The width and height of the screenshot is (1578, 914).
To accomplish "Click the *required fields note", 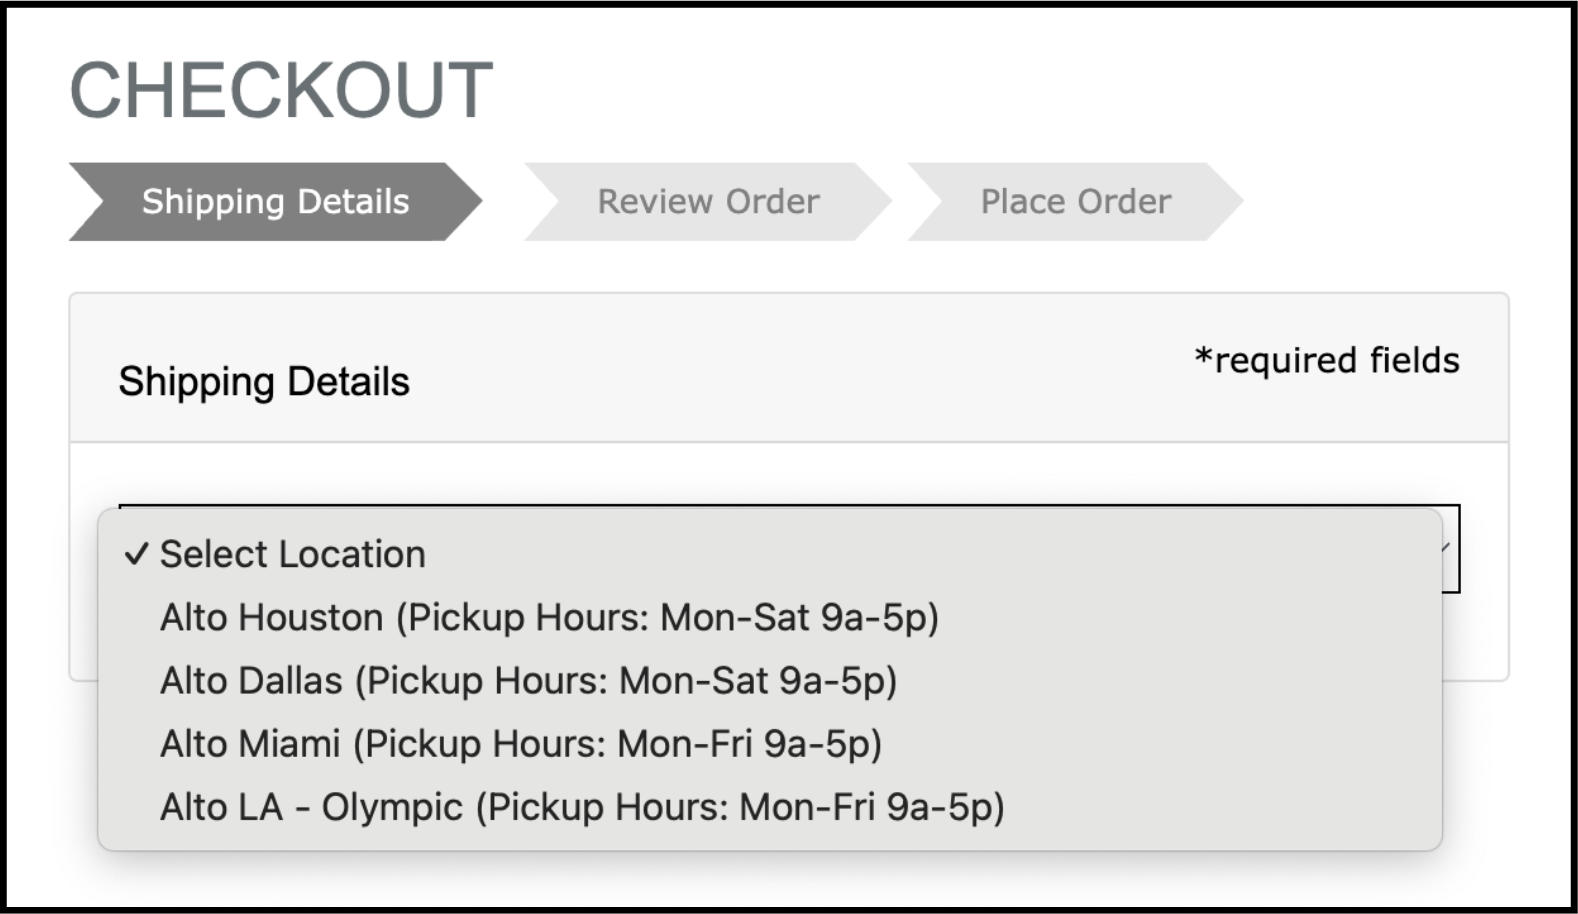I will pyautogui.click(x=1327, y=361).
